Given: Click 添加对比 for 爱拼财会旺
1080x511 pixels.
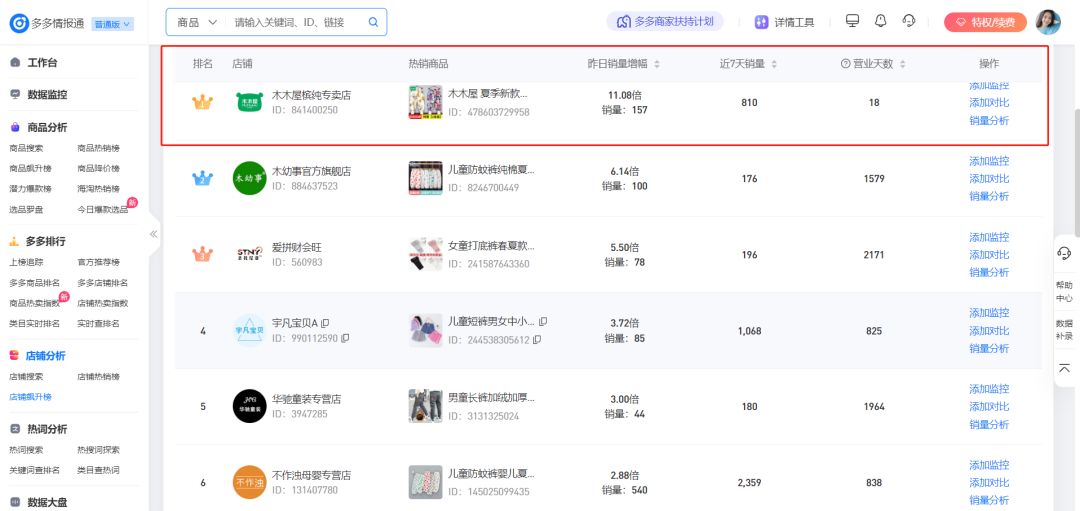Looking at the screenshot, I should (x=989, y=255).
